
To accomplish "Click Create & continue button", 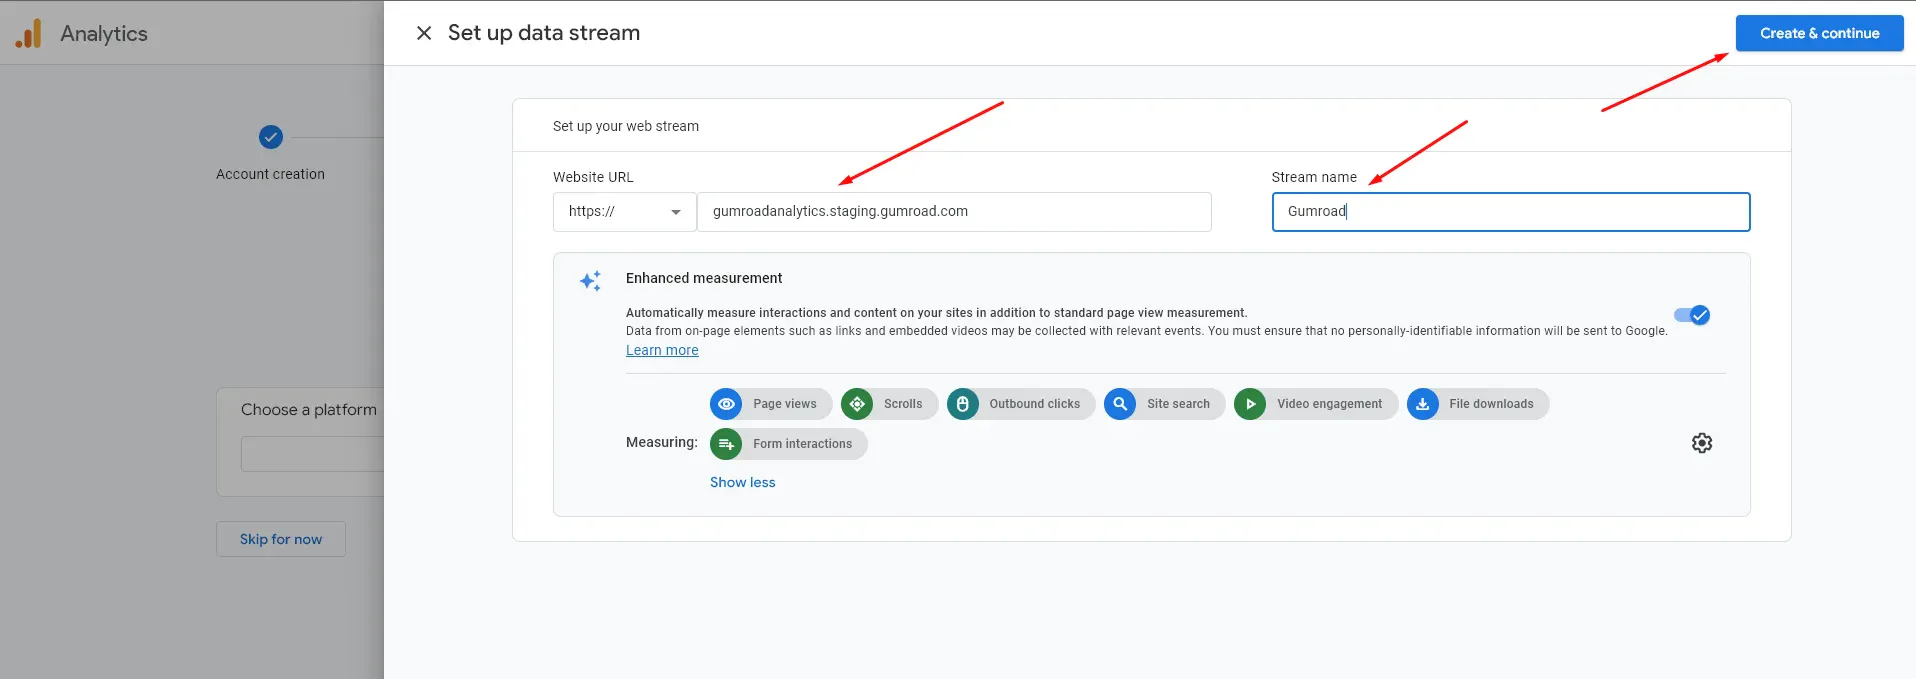I will 1820,33.
